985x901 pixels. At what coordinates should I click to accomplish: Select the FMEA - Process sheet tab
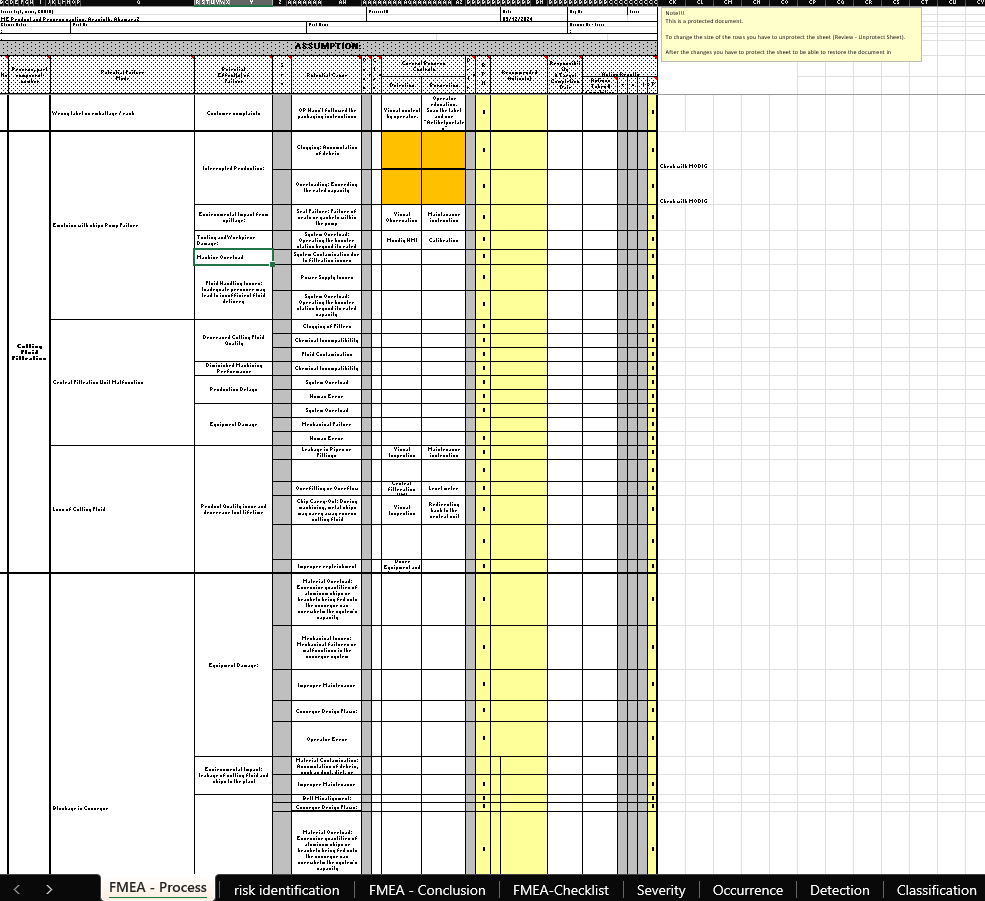pos(157,889)
